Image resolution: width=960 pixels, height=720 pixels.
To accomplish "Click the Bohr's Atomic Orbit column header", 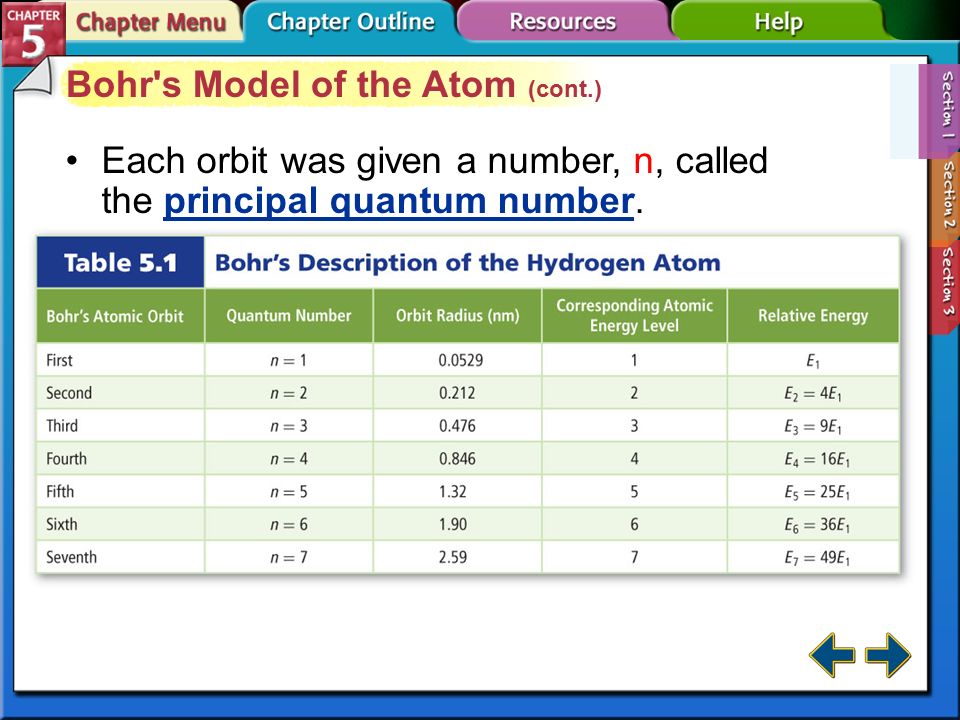I will coord(121,316).
